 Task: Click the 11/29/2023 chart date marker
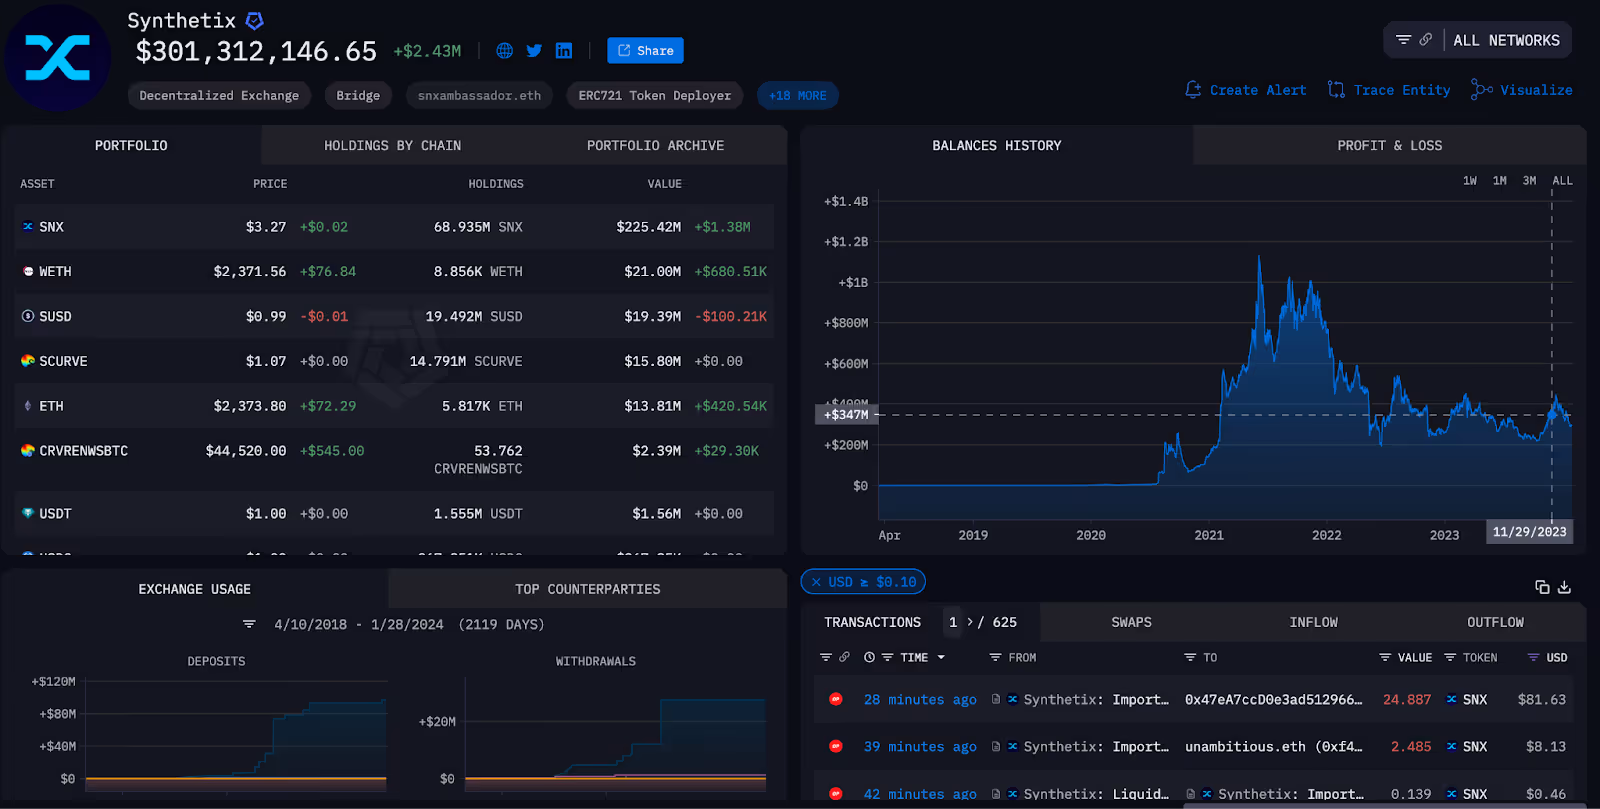(1529, 532)
